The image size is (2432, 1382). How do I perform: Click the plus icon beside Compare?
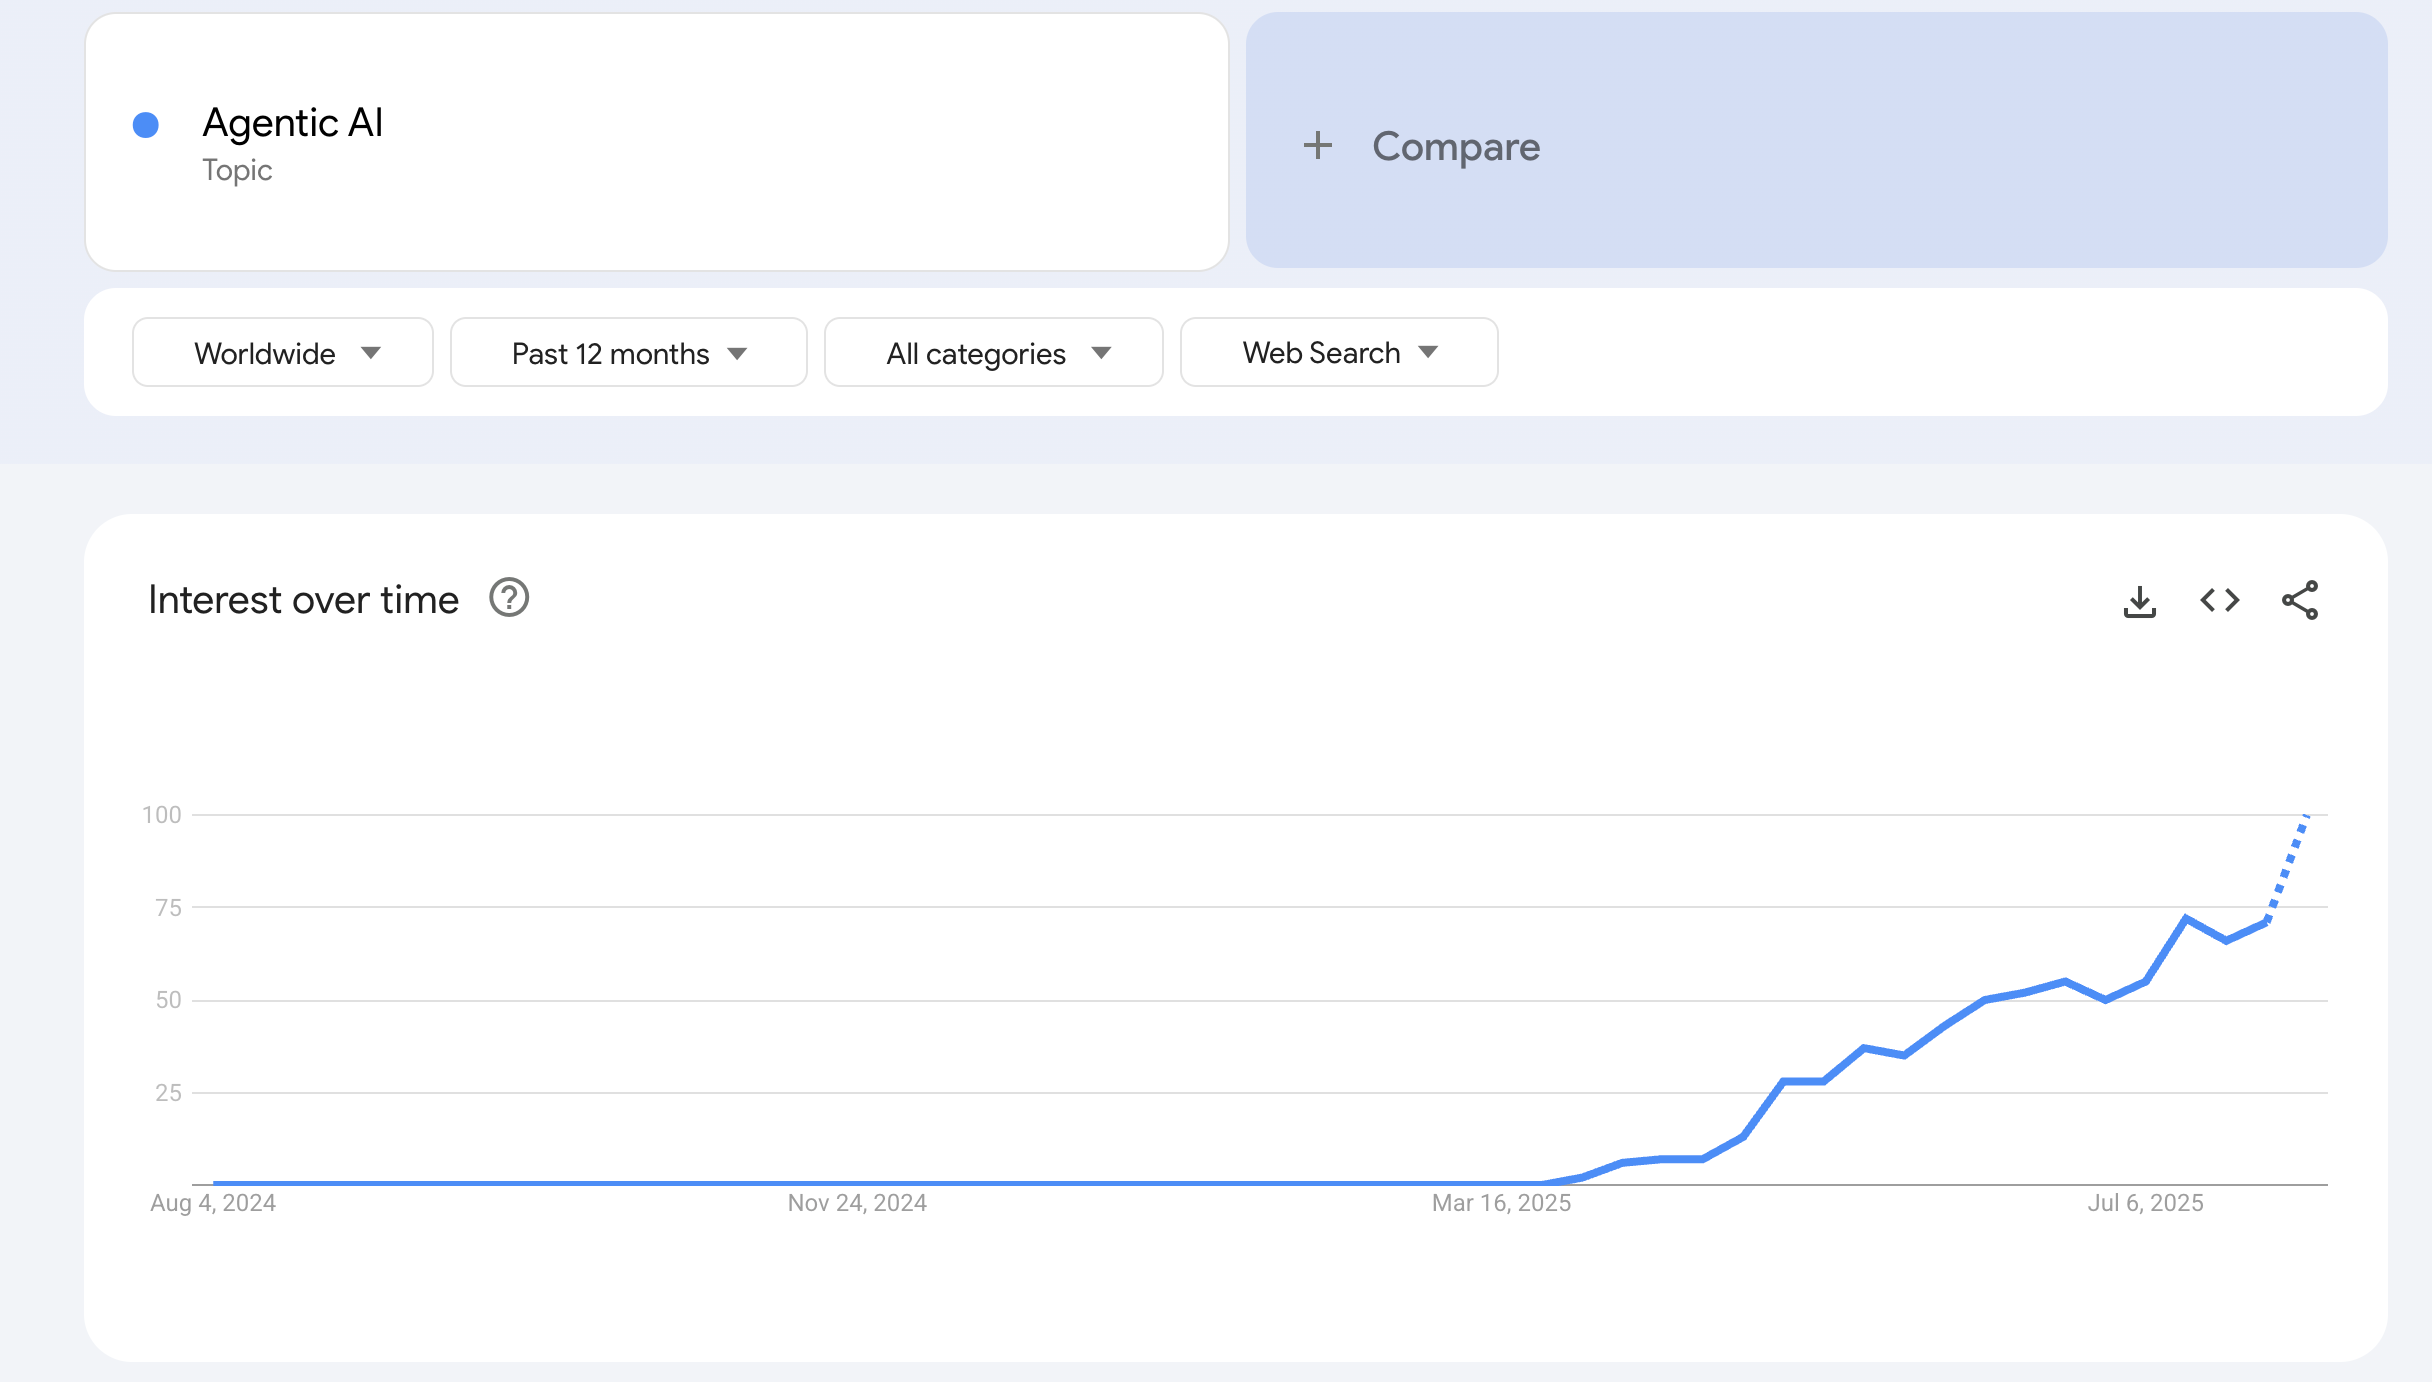coord(1317,146)
